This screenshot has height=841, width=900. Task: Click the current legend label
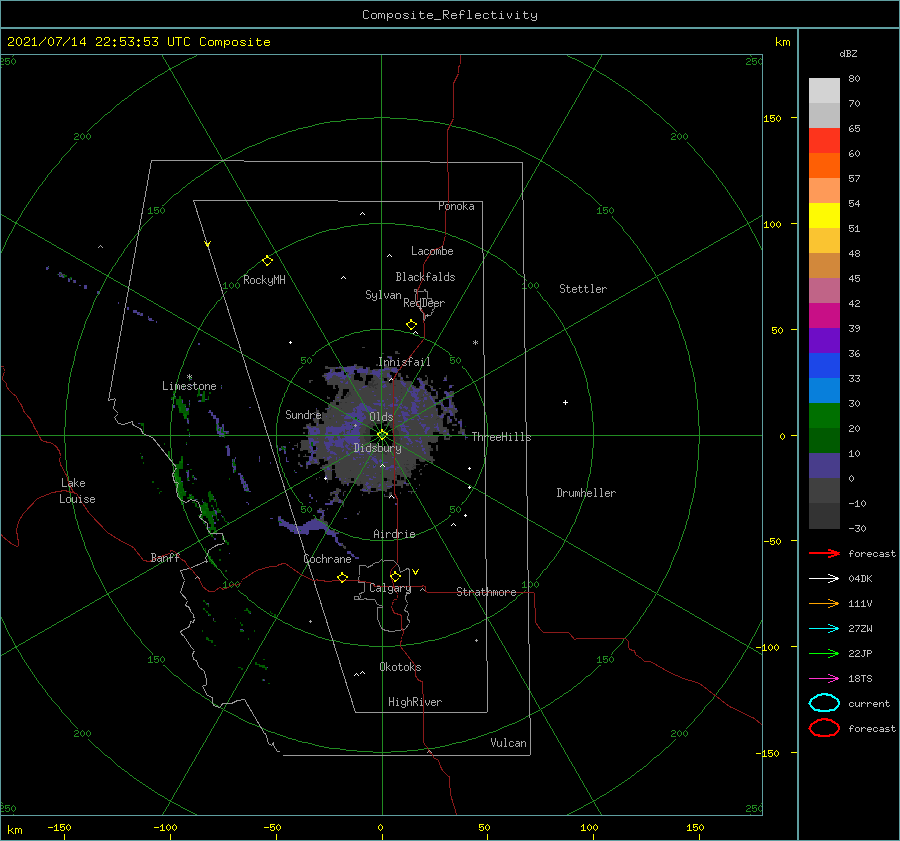[x=868, y=703]
